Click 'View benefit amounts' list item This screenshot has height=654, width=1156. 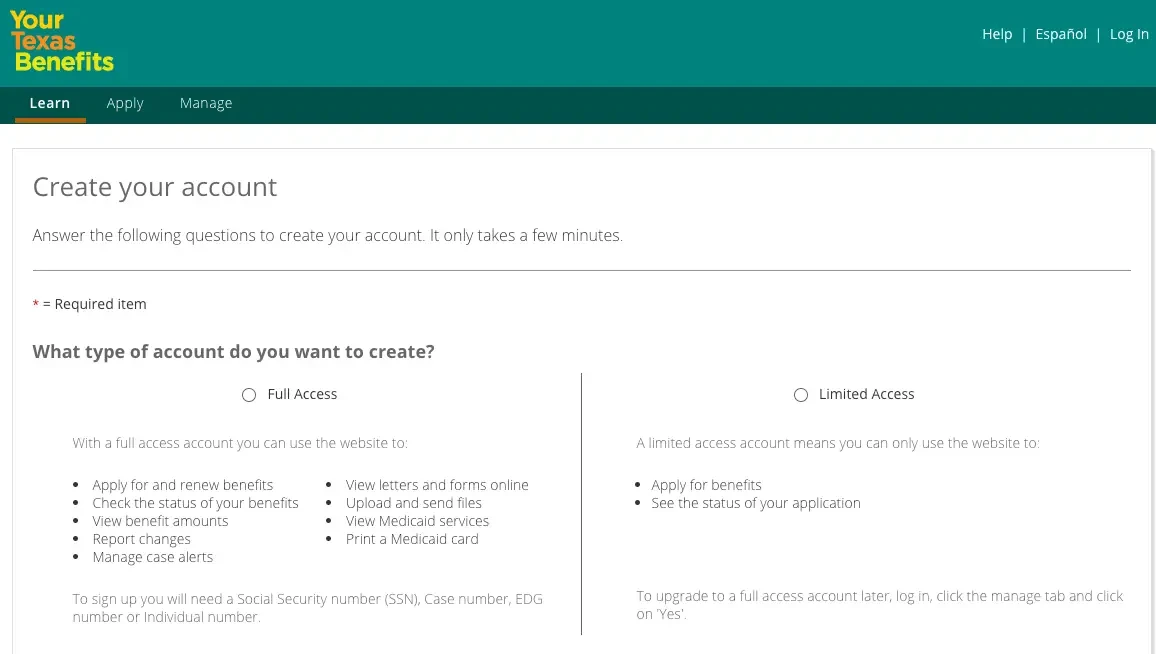(x=160, y=521)
